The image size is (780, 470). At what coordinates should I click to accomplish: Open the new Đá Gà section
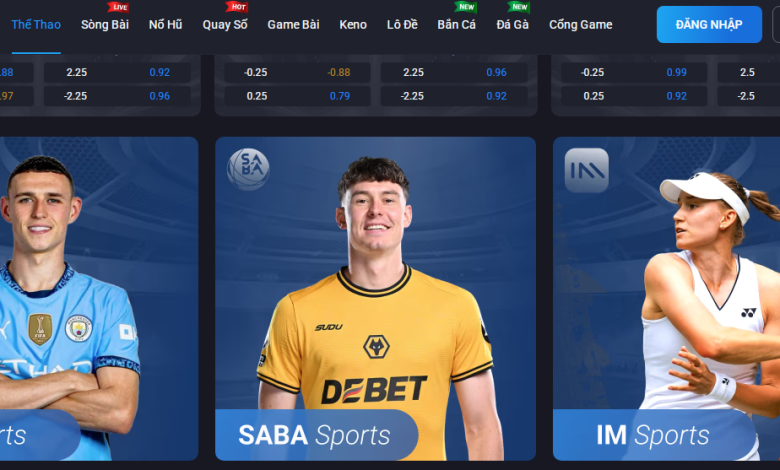512,24
